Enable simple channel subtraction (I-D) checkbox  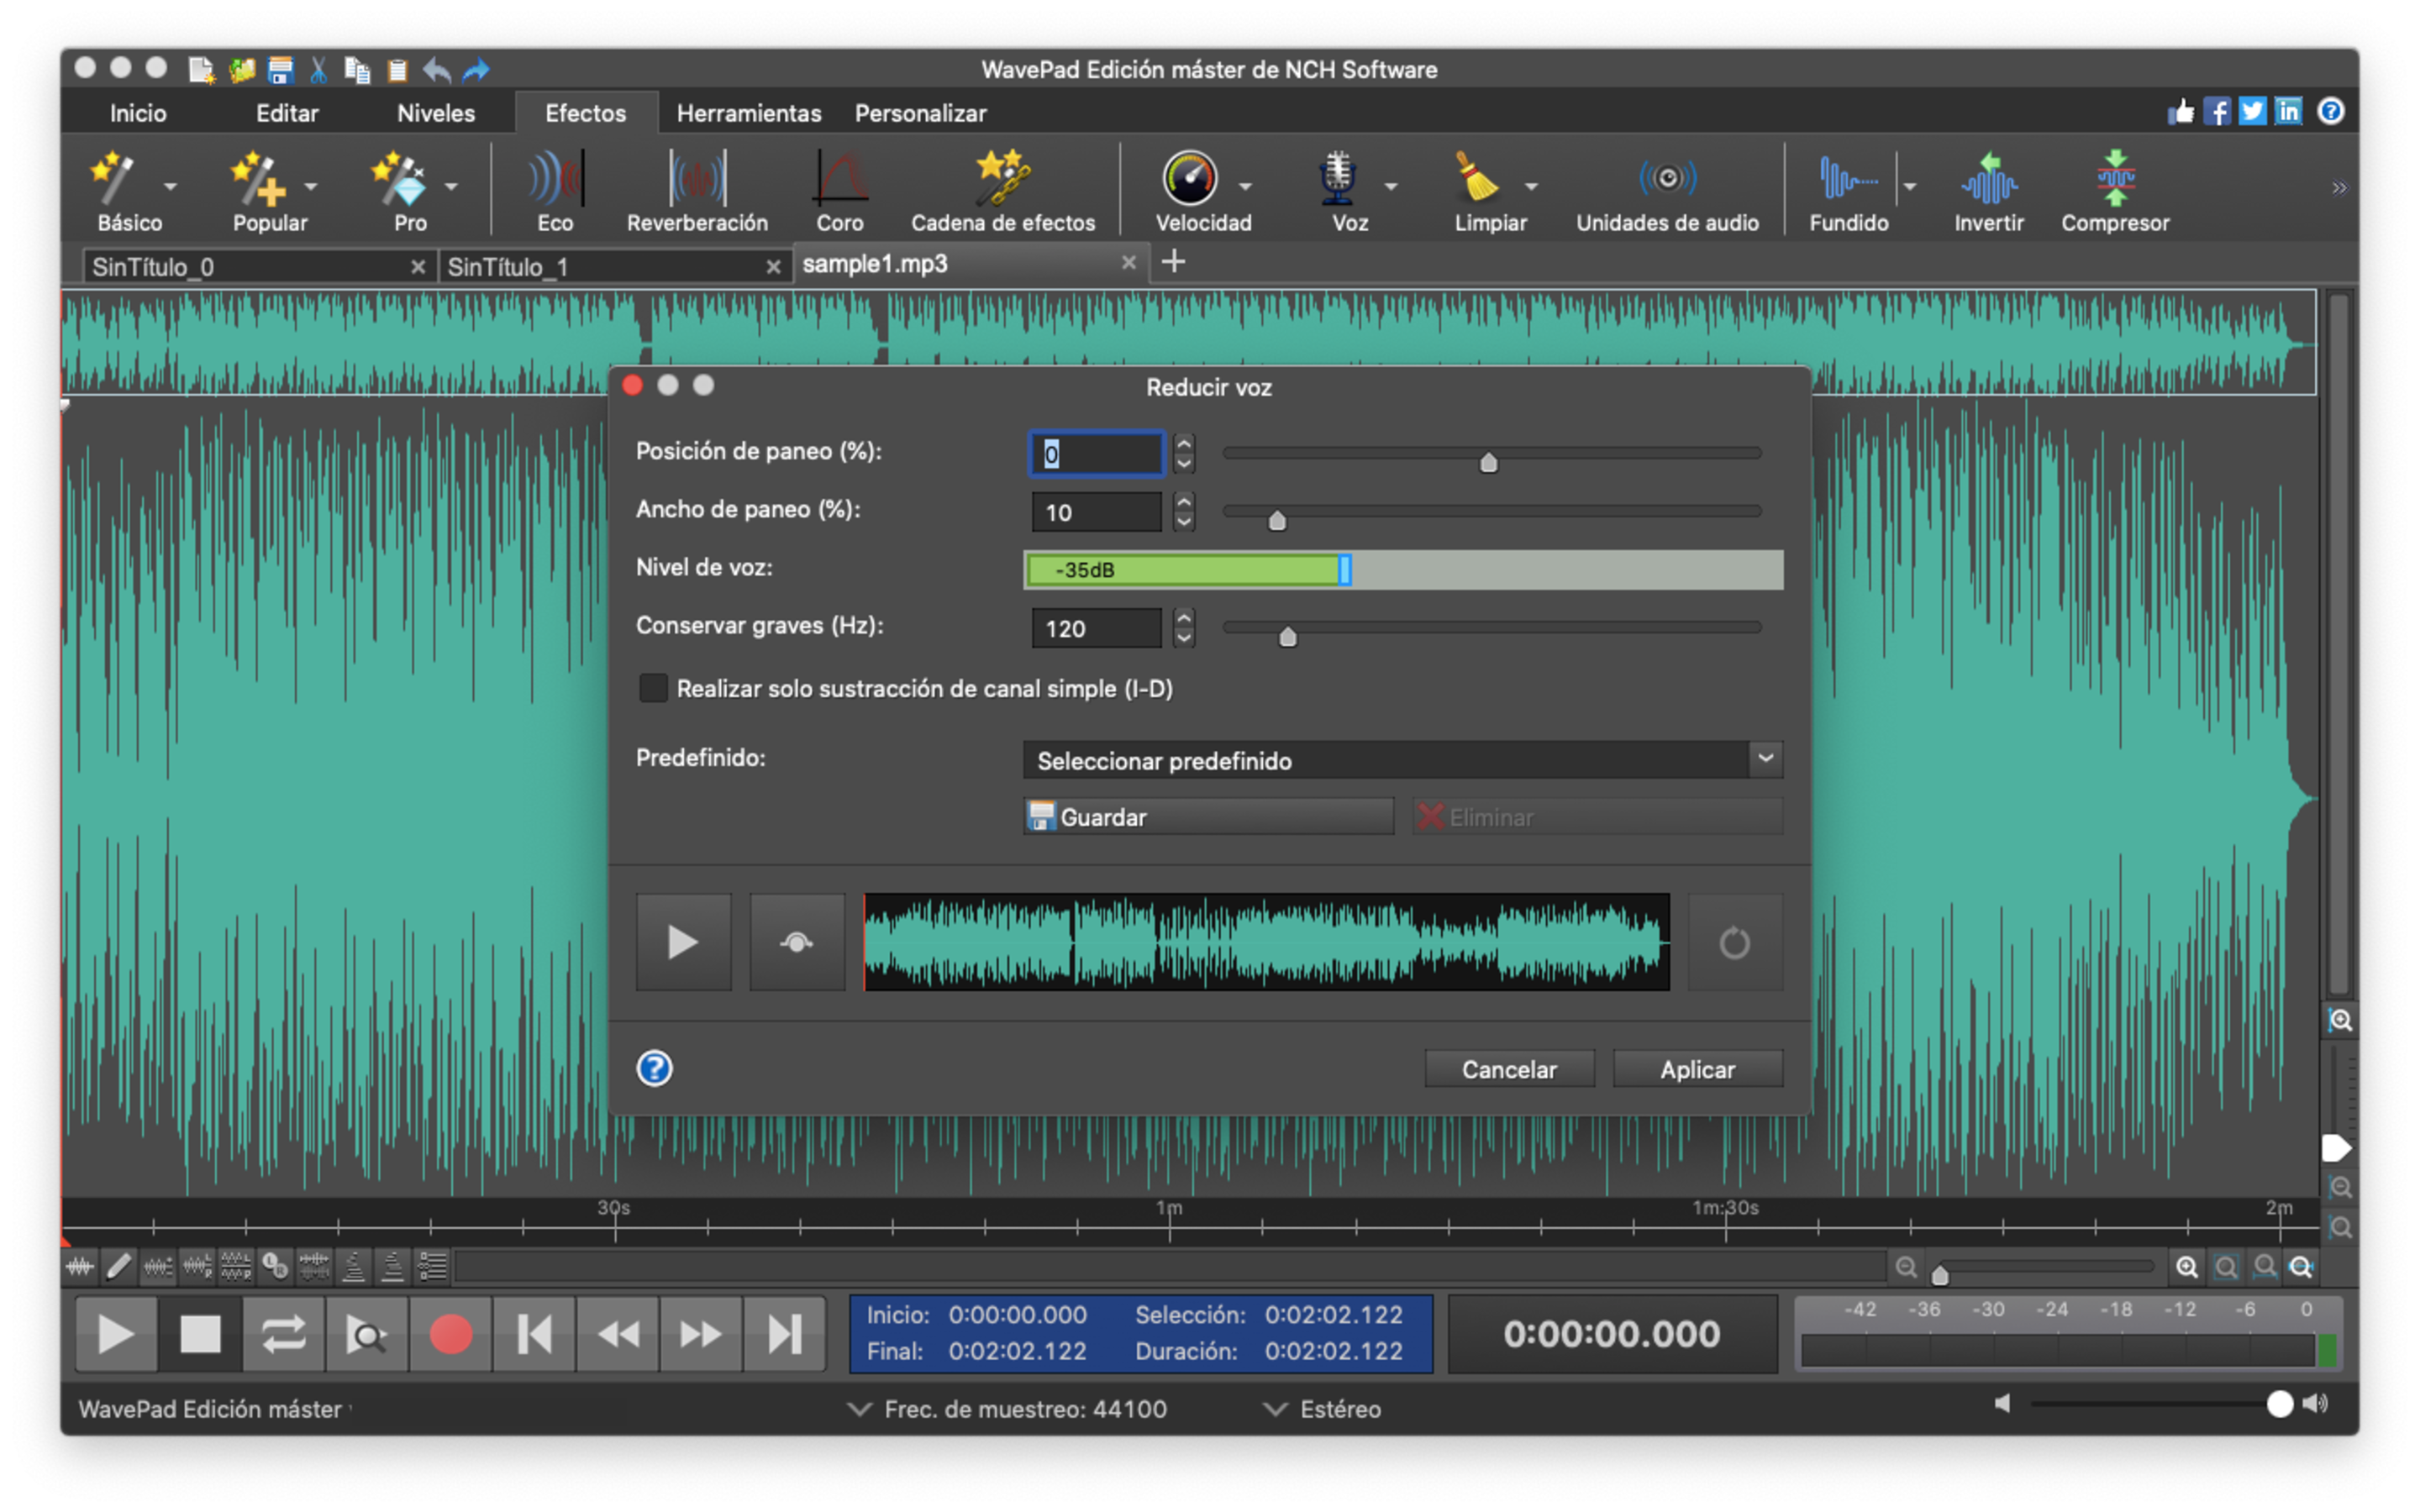pyautogui.click(x=653, y=688)
